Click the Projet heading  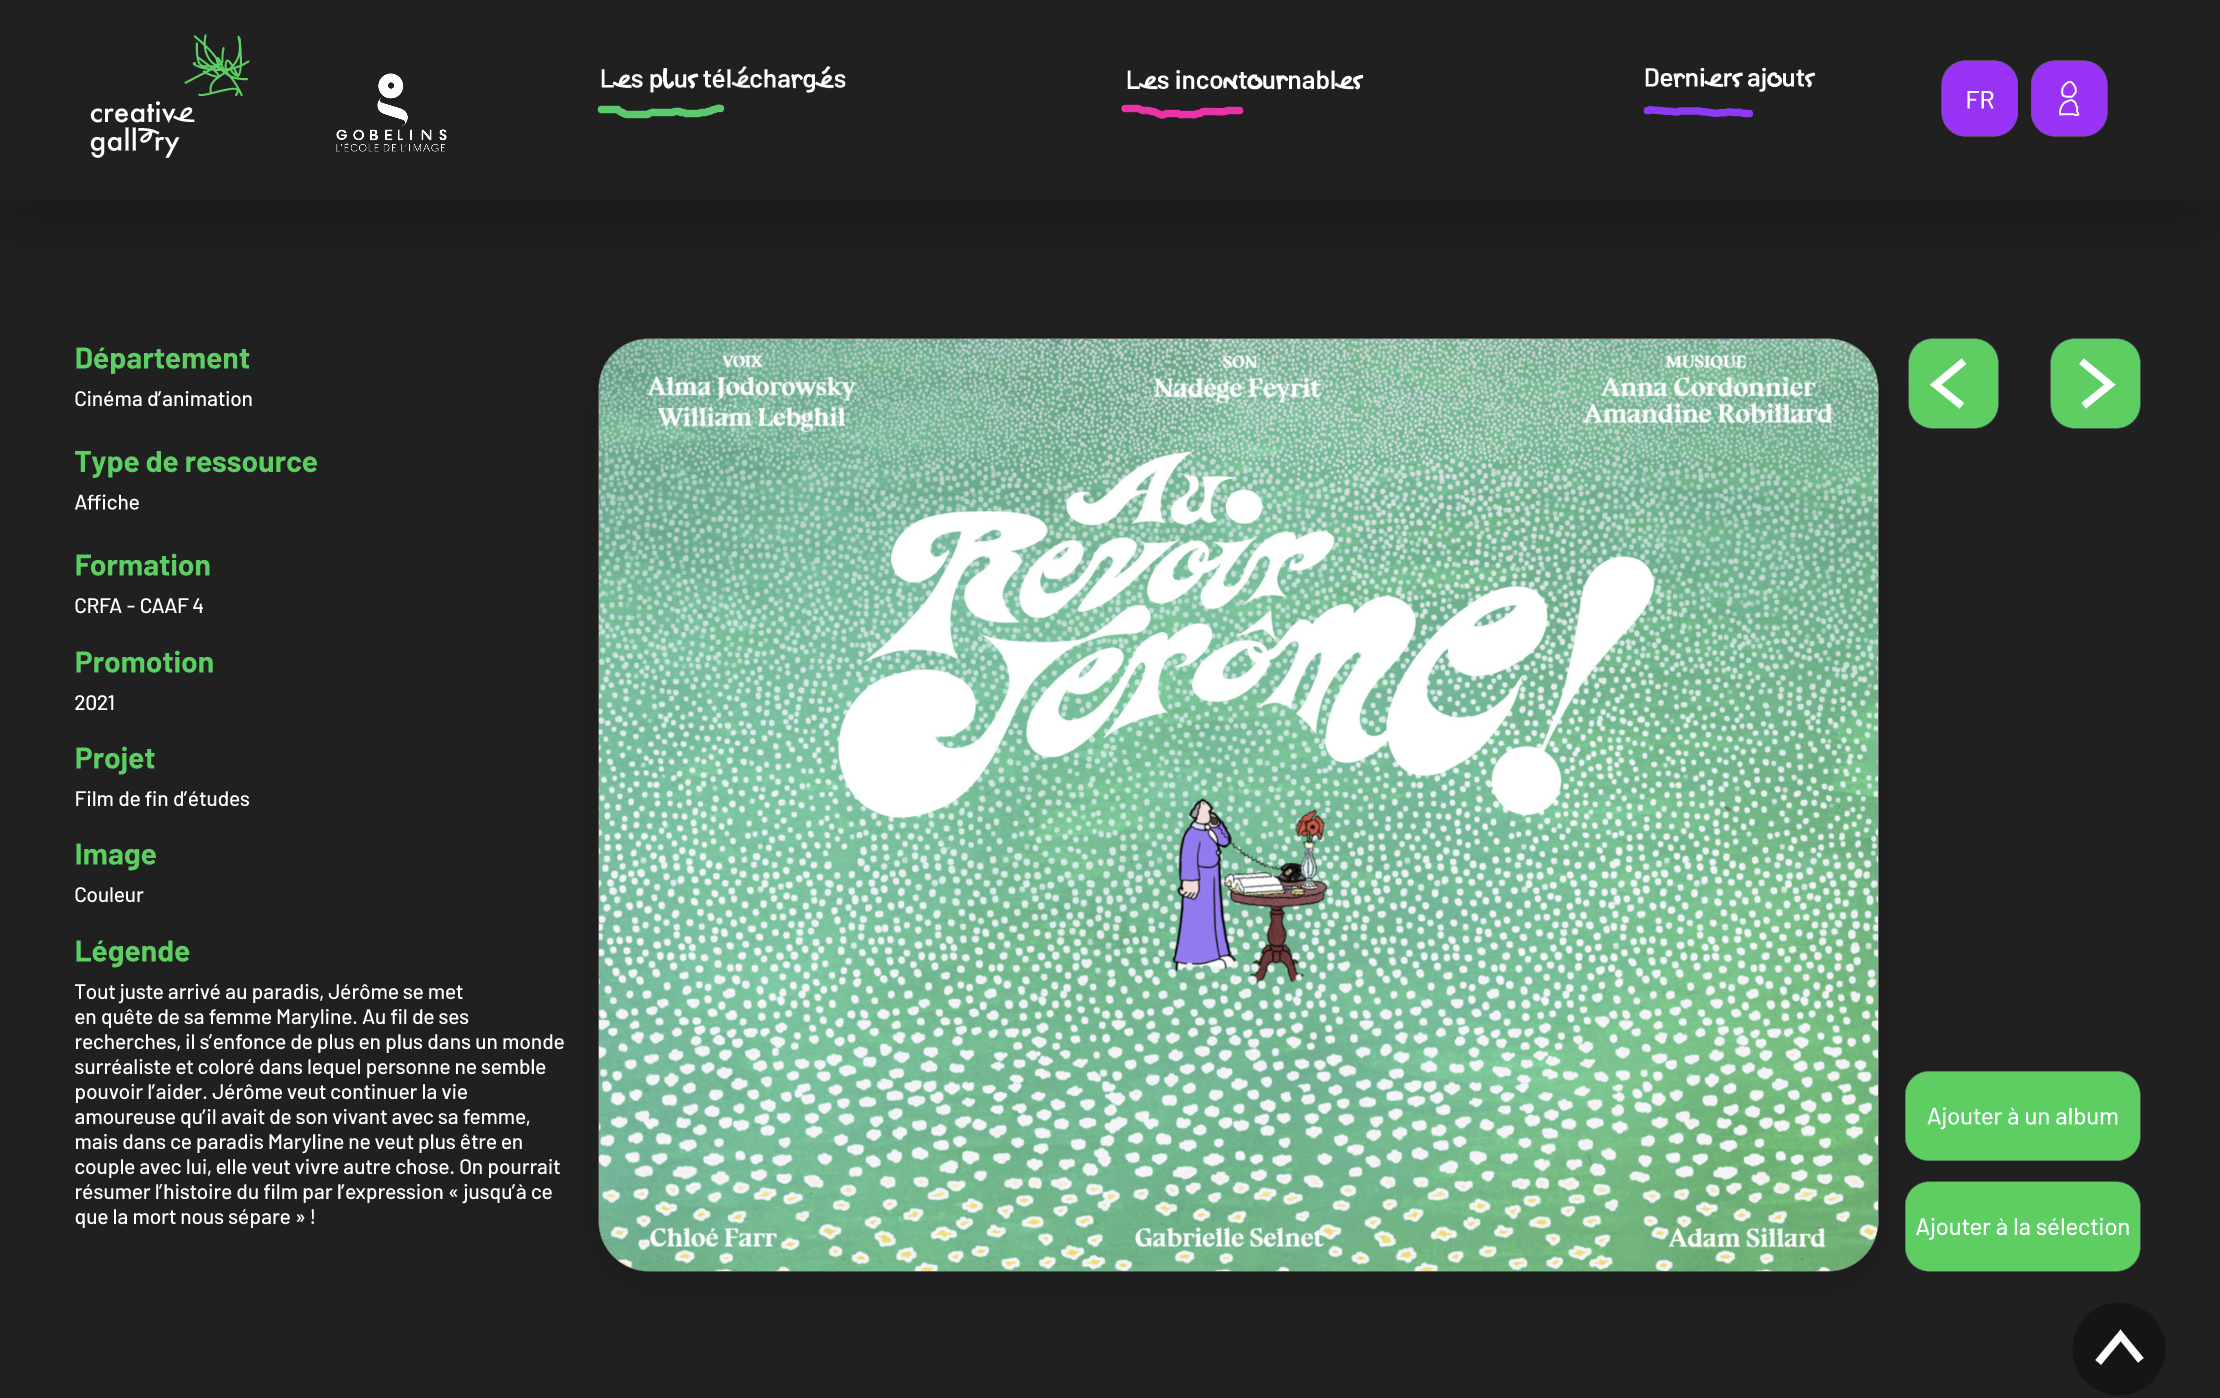tap(115, 759)
